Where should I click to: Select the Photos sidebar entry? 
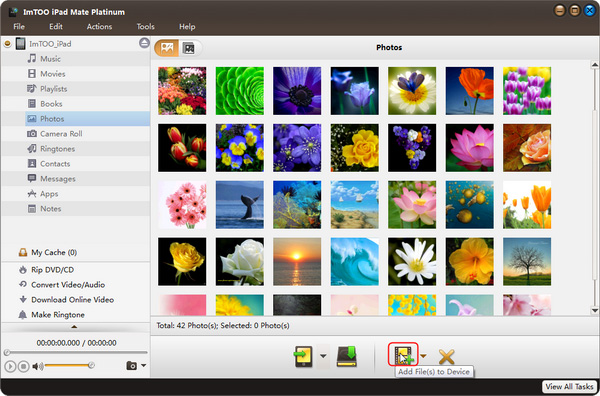(88, 119)
